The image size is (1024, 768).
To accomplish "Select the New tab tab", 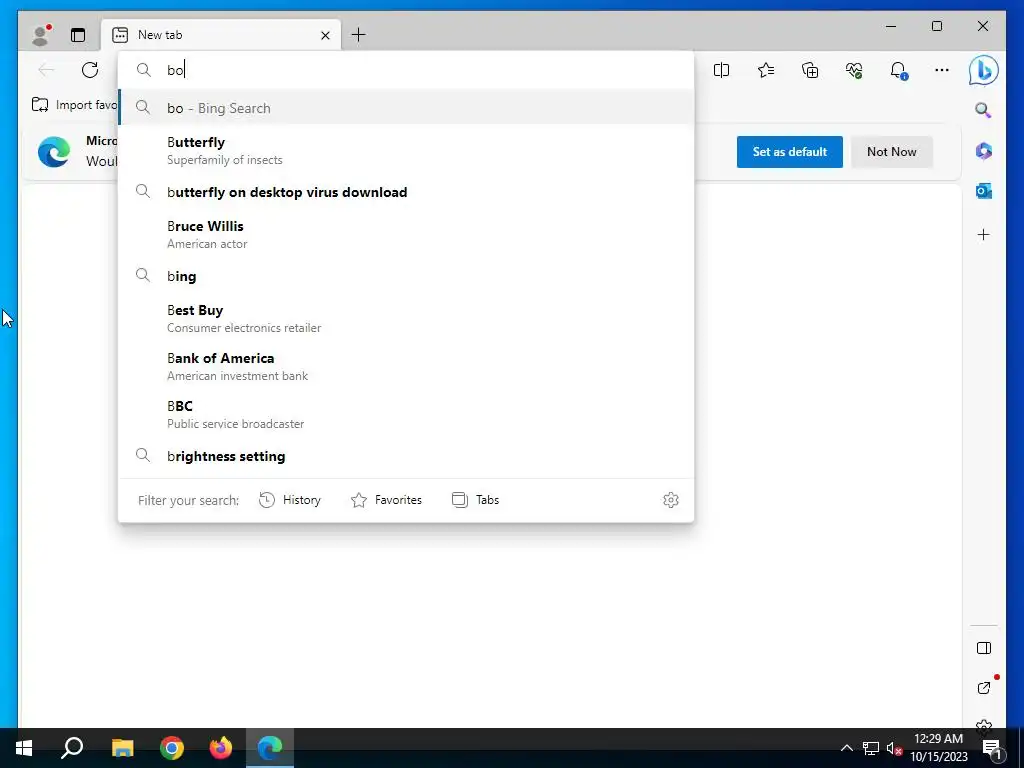I will pyautogui.click(x=221, y=35).
